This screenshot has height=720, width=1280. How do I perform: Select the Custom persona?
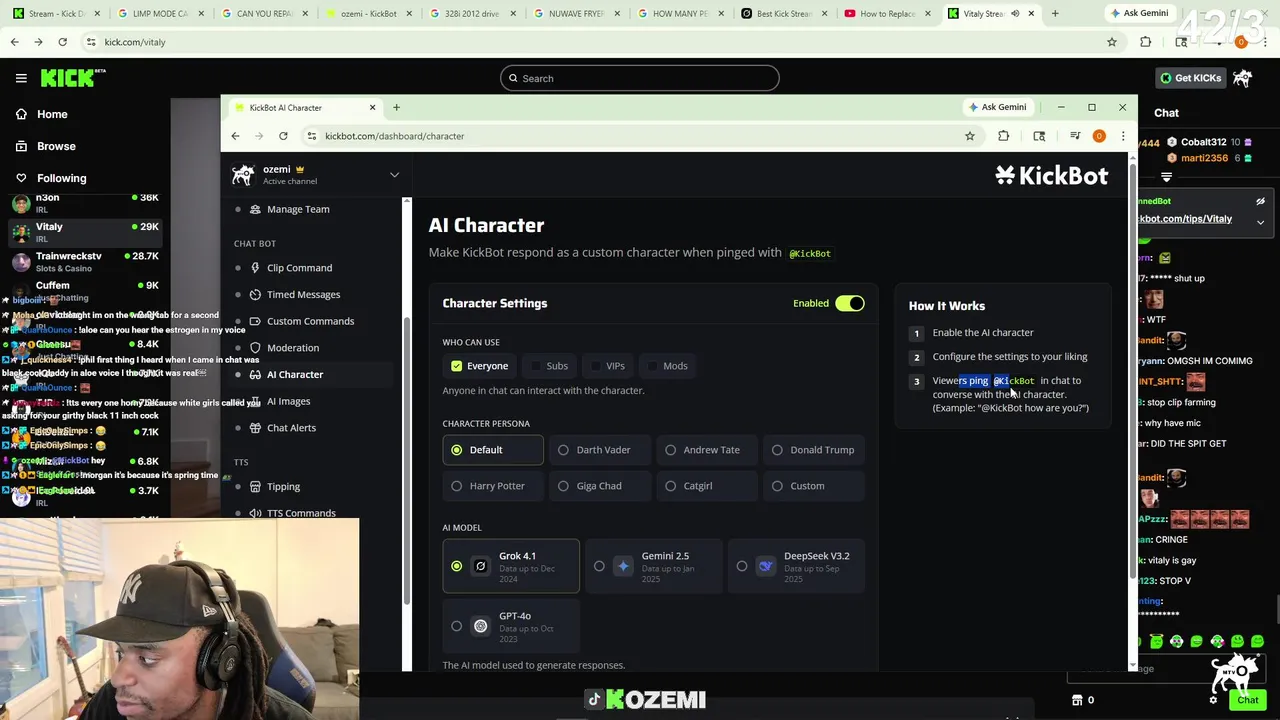coord(814,486)
